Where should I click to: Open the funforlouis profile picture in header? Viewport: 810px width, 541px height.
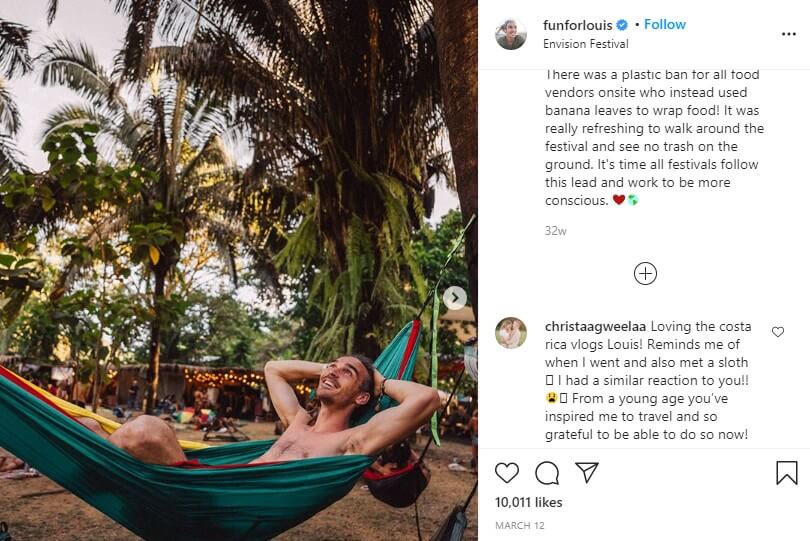click(x=511, y=34)
